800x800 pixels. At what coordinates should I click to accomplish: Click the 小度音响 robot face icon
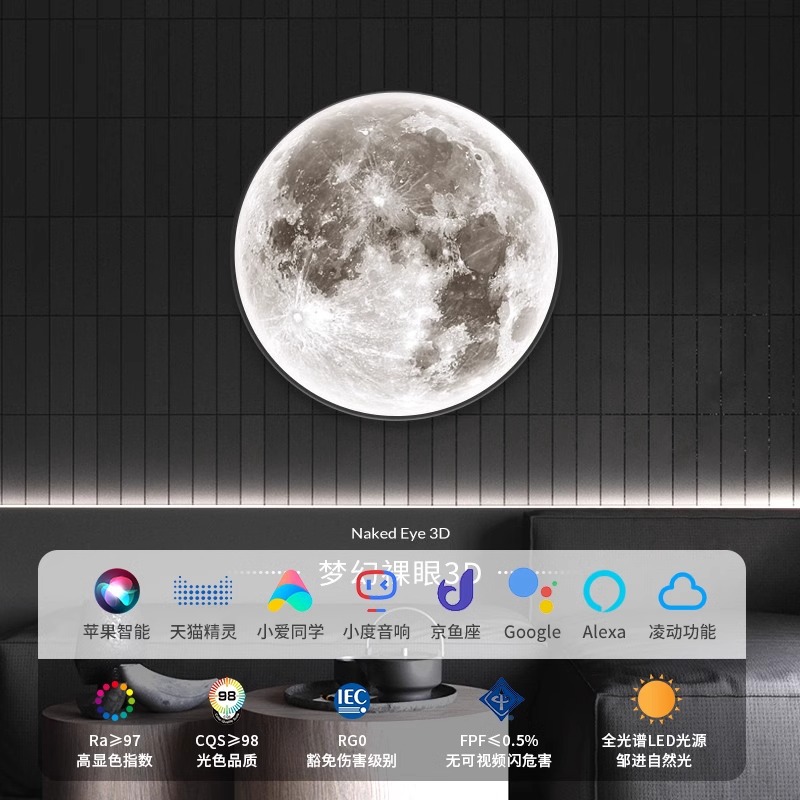tap(377, 590)
